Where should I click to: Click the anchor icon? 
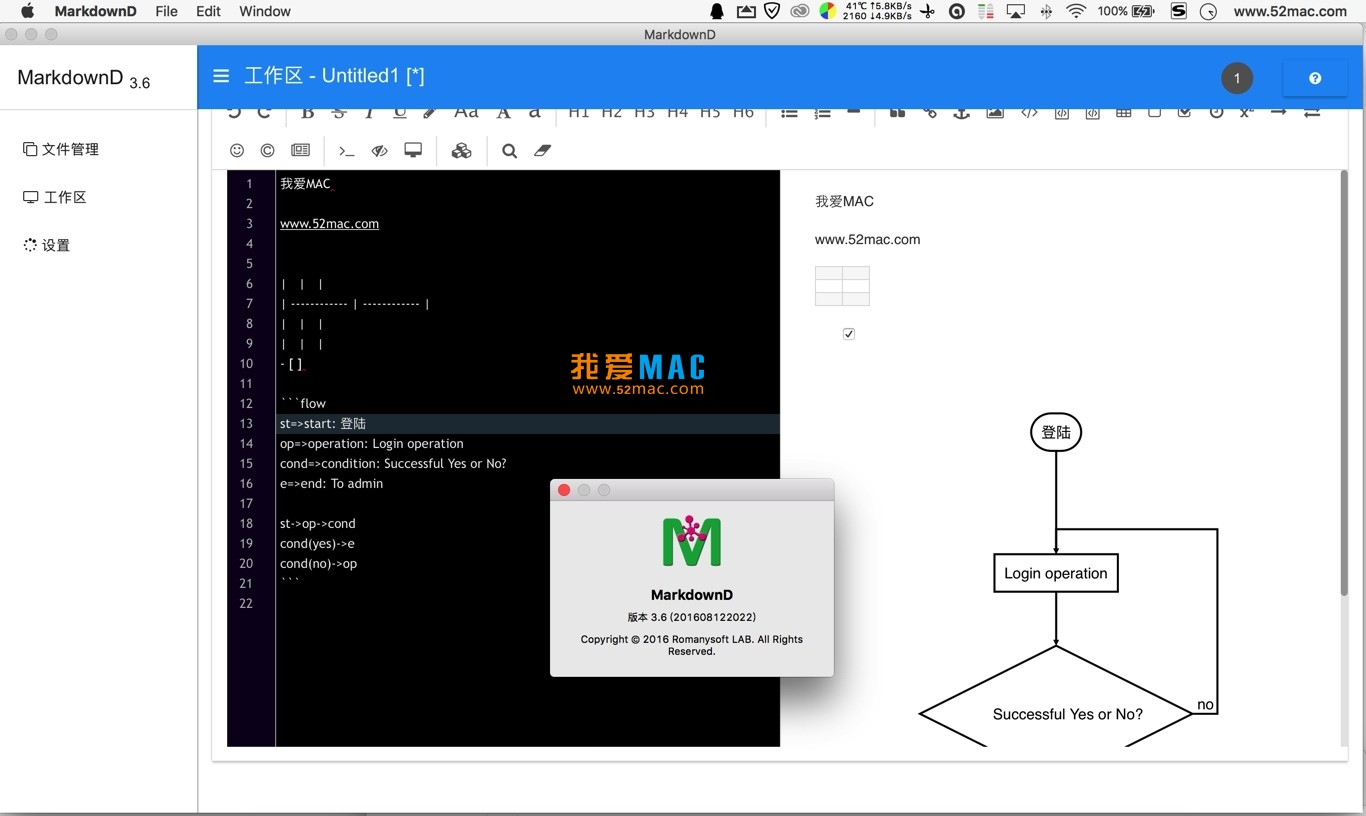[x=961, y=112]
